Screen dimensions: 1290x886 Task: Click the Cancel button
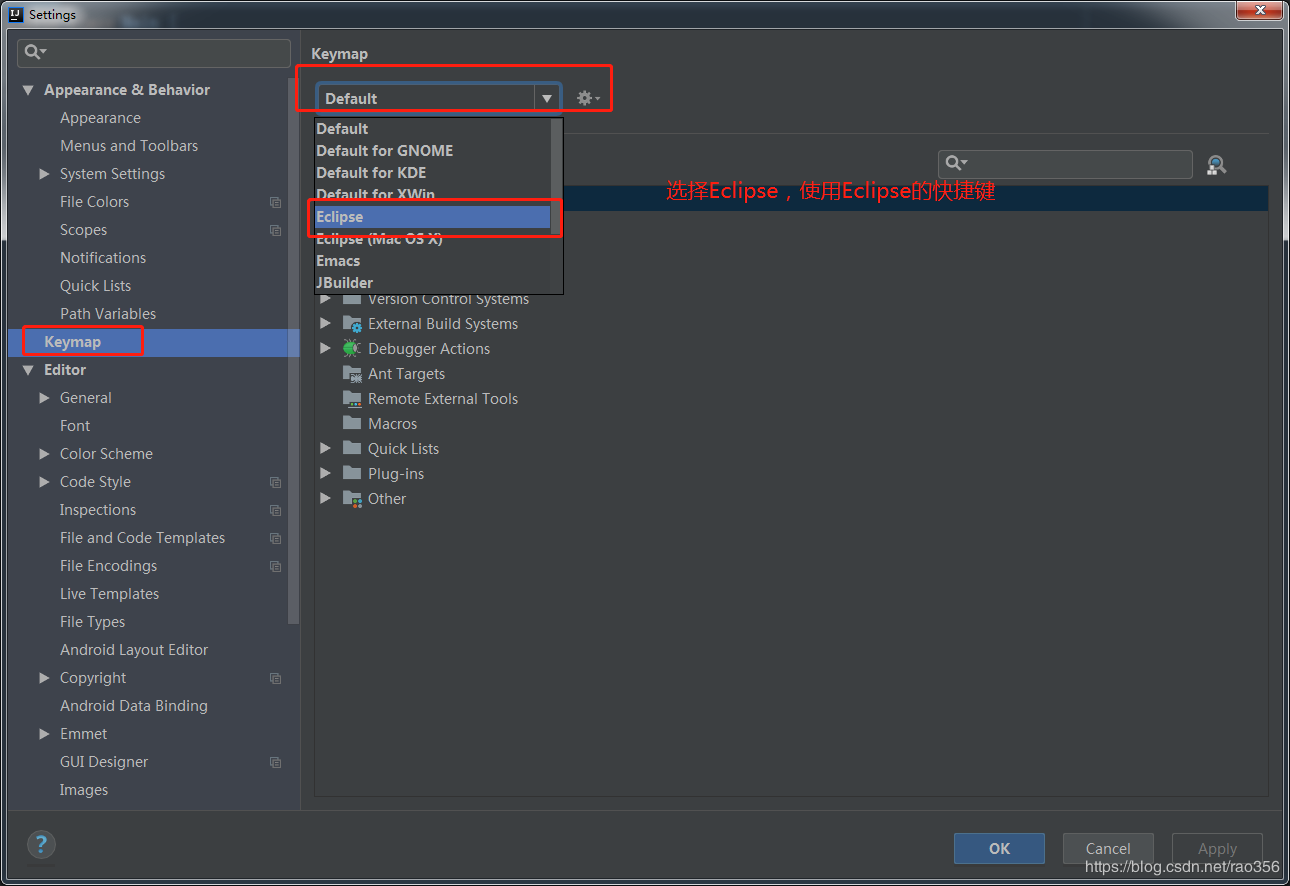pyautogui.click(x=1108, y=848)
